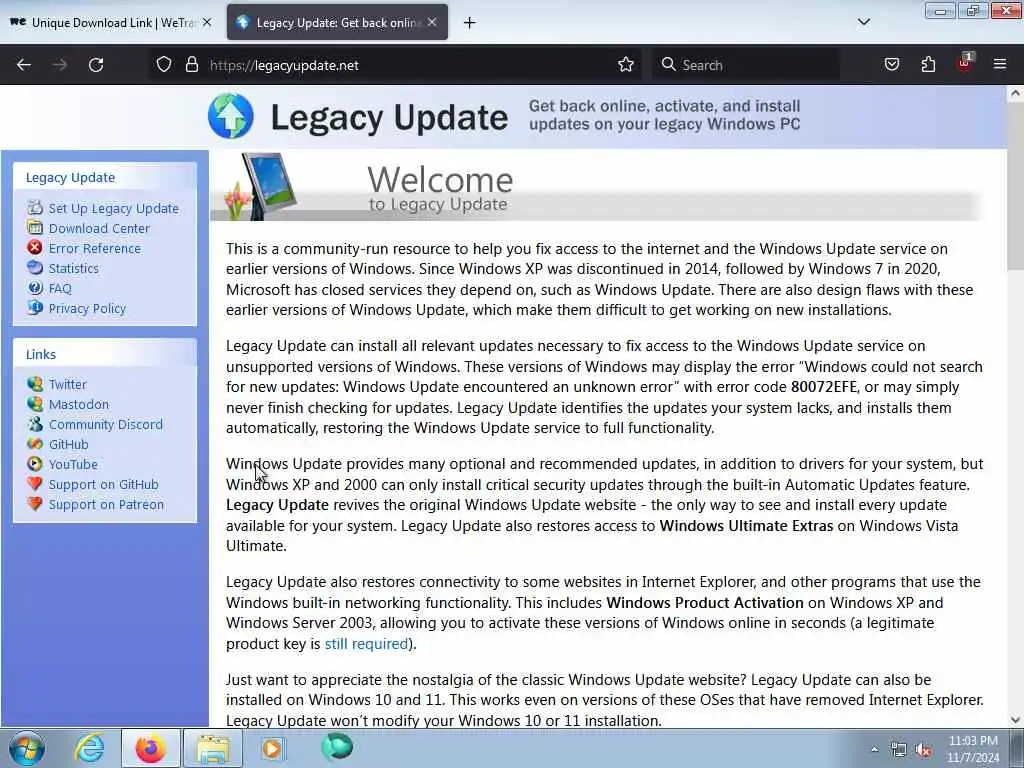Open the network tray icon
Image resolution: width=1024 pixels, height=768 pixels.
(899, 750)
